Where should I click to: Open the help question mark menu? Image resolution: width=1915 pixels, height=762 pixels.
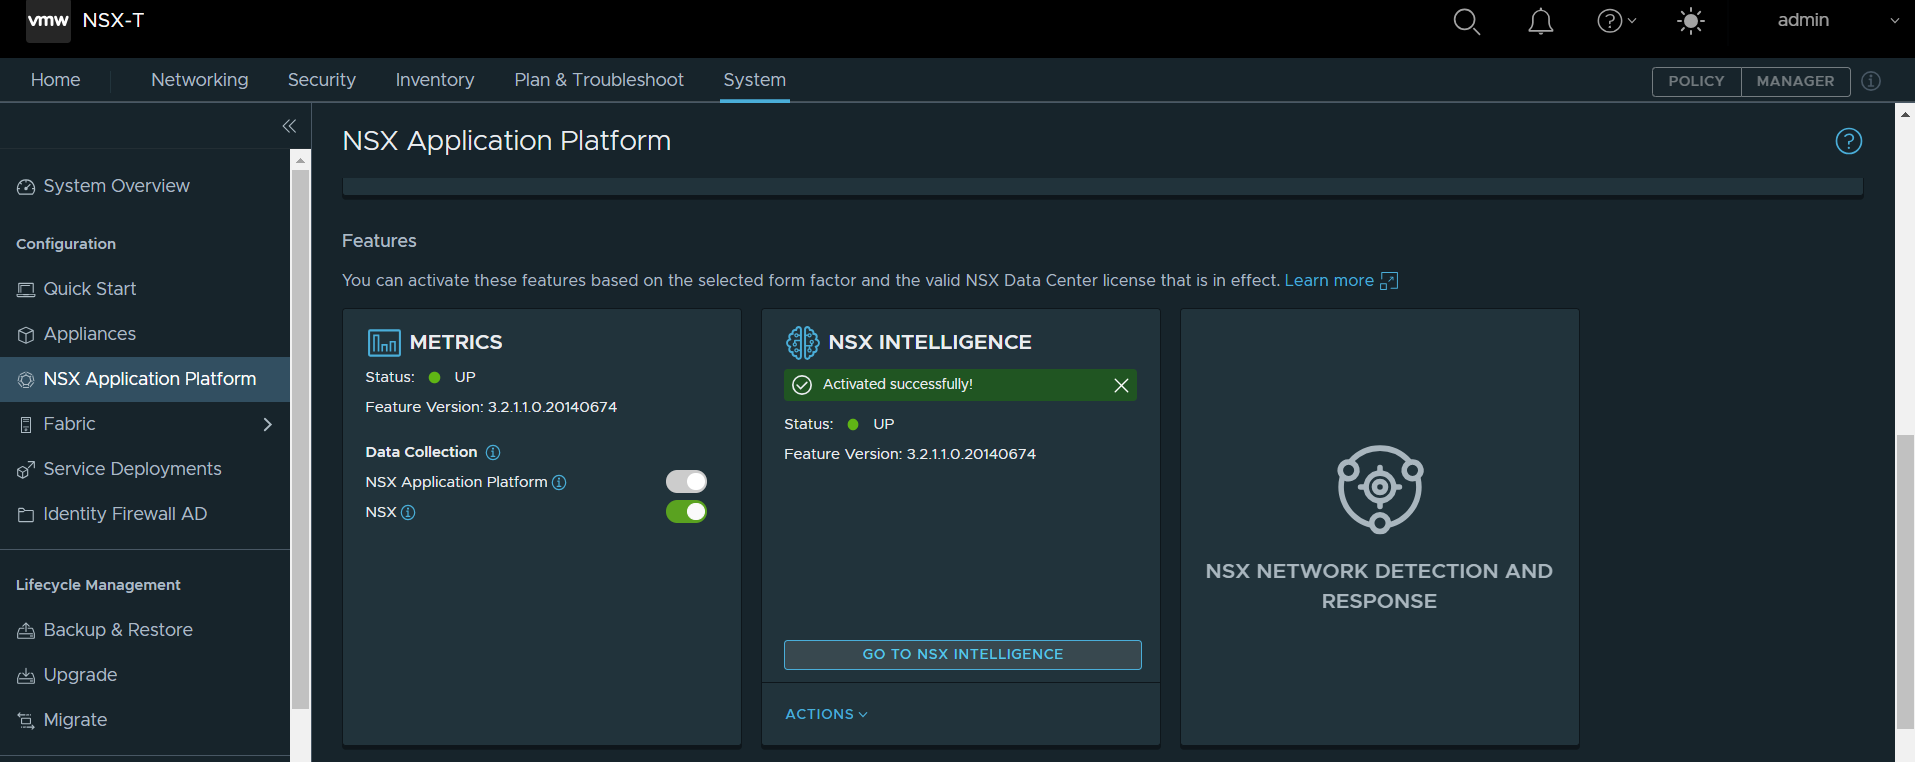(x=1616, y=21)
